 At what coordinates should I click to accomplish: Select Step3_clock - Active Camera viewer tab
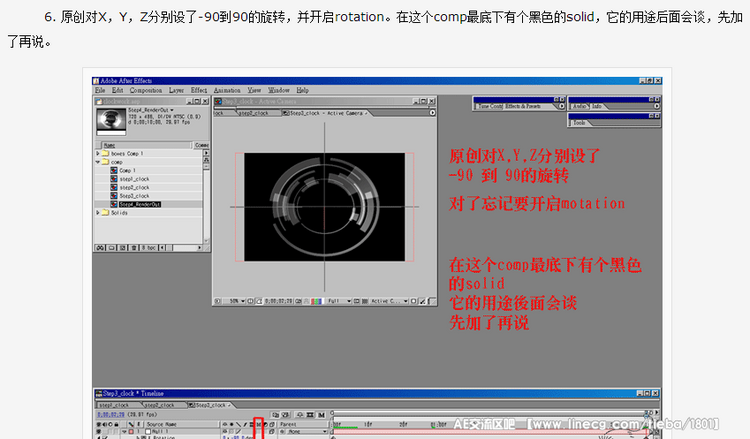(325, 113)
